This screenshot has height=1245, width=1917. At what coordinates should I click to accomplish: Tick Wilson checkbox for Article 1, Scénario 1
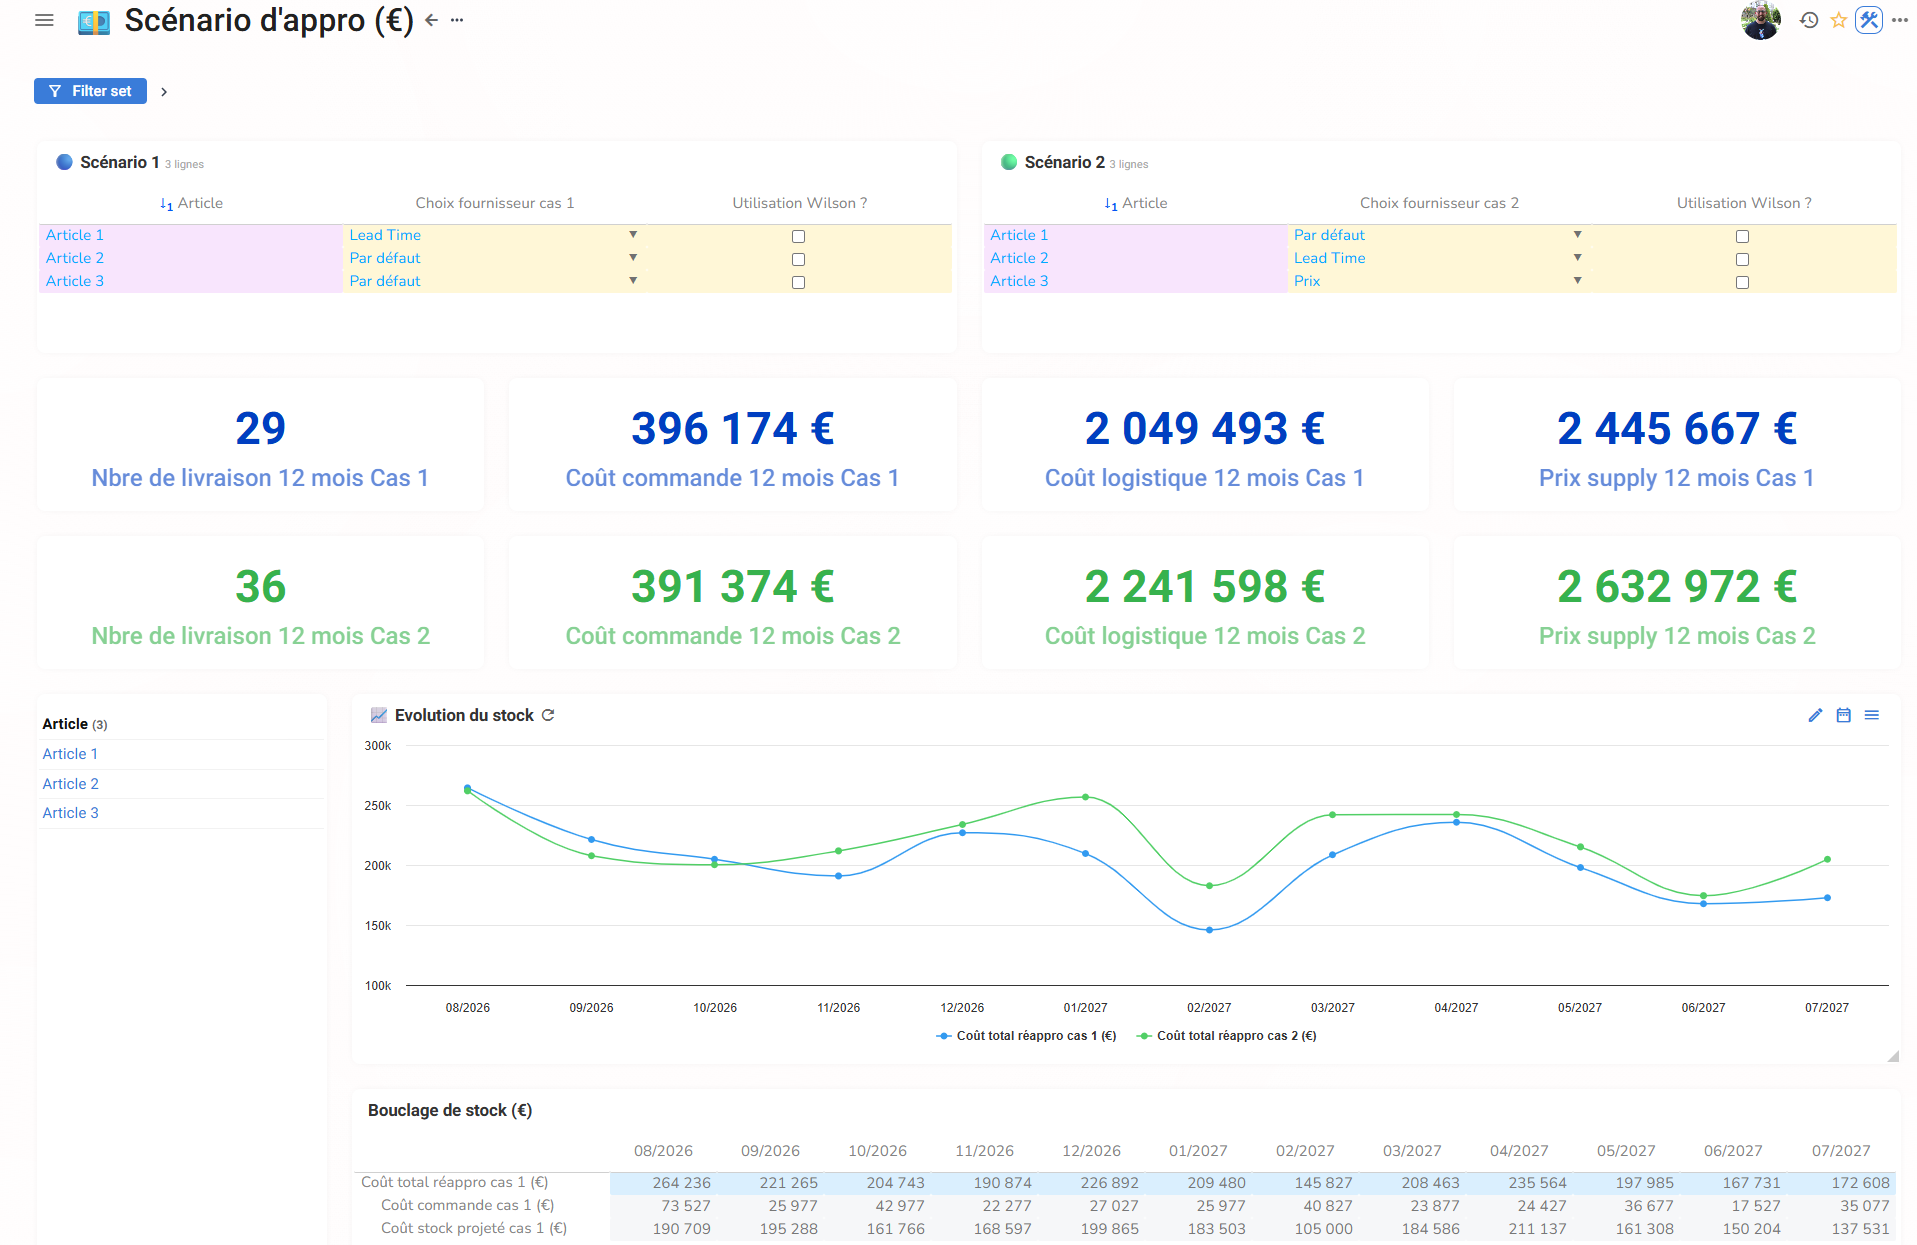(798, 236)
